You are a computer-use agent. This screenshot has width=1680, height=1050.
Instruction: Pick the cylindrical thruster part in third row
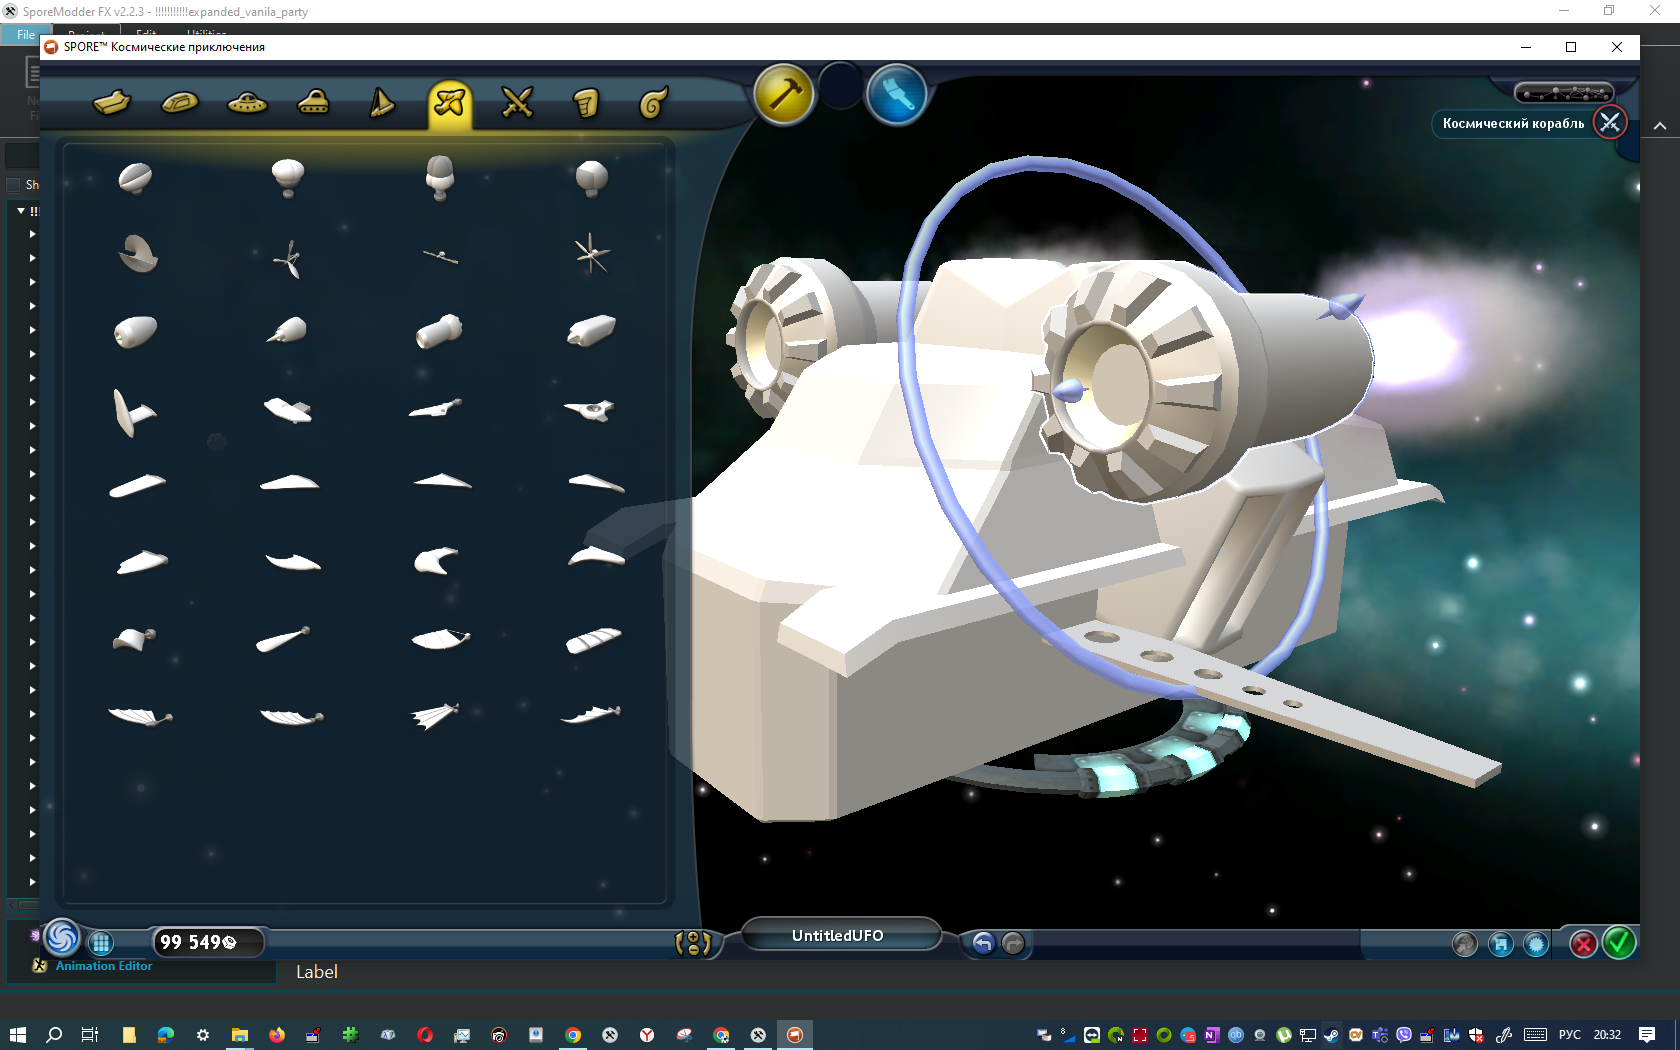coord(439,331)
